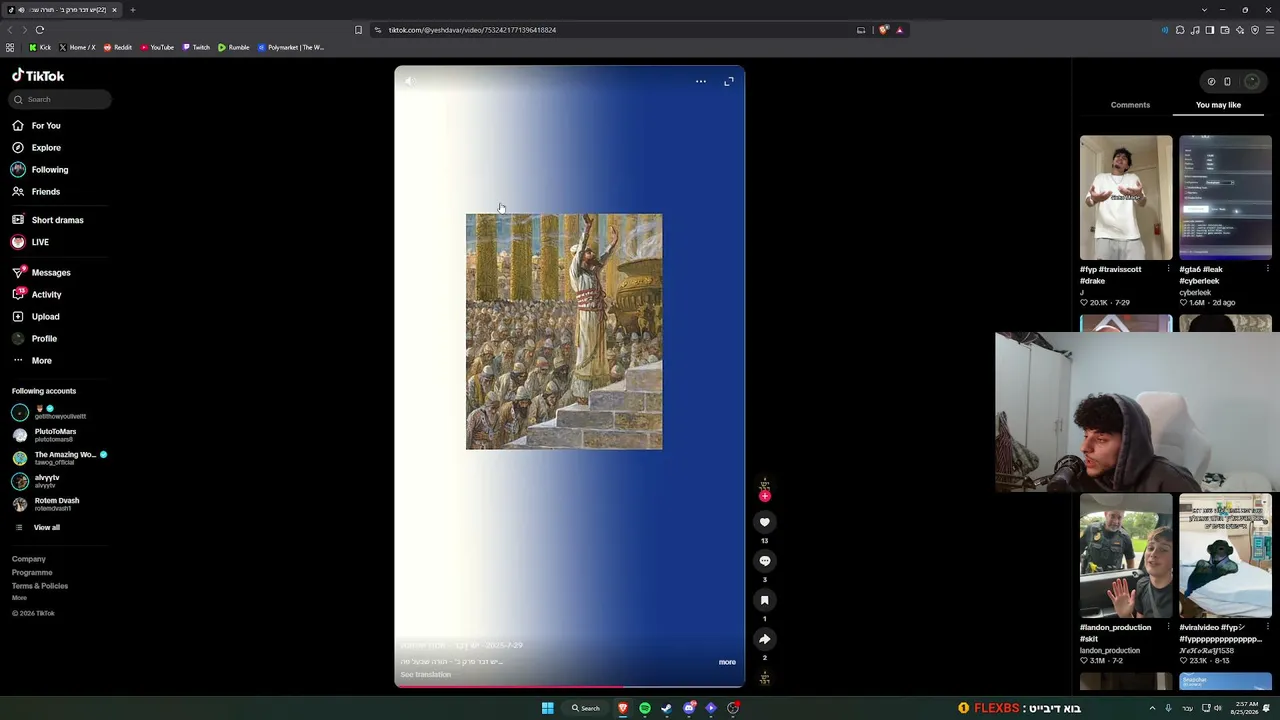Open the Upload page
Image resolution: width=1280 pixels, height=720 pixels.
[36, 317]
